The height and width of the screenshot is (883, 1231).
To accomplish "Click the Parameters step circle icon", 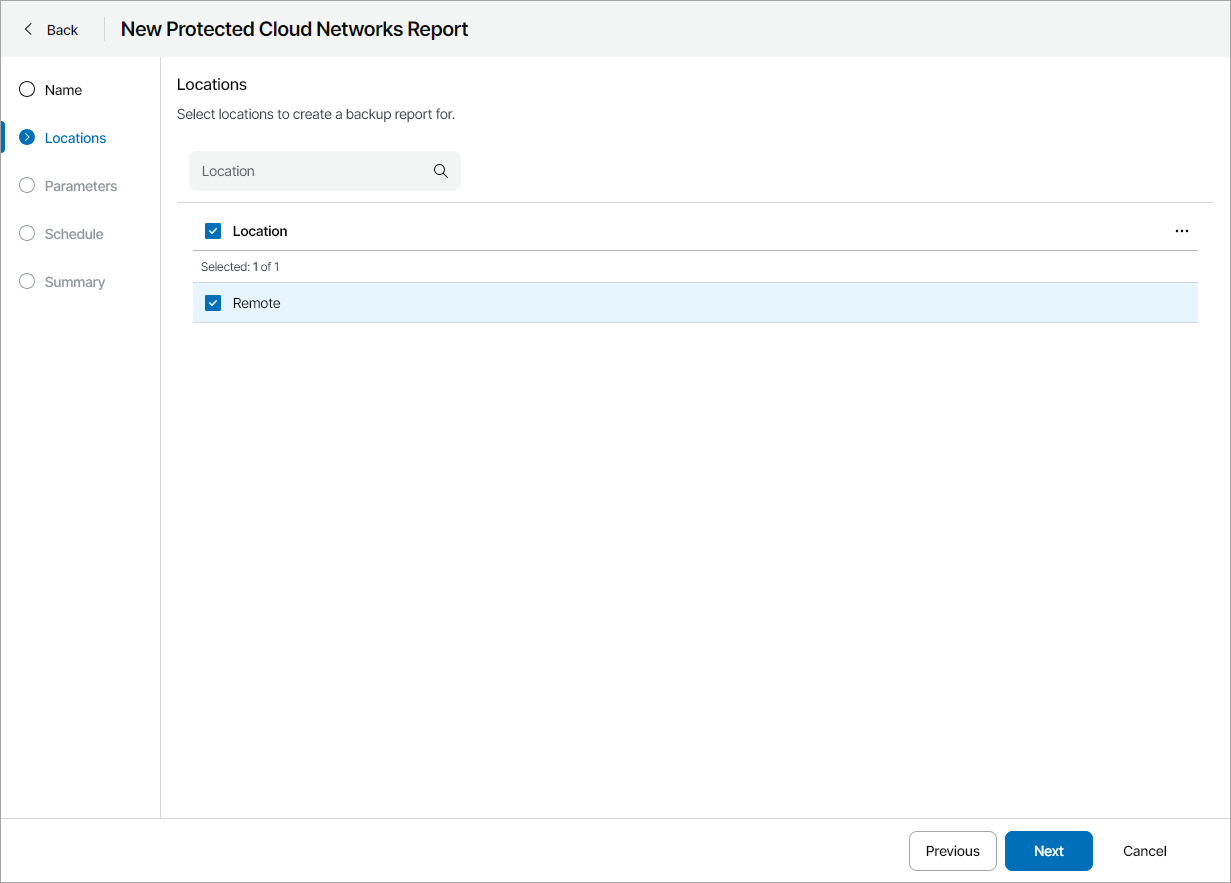I will [x=27, y=186].
